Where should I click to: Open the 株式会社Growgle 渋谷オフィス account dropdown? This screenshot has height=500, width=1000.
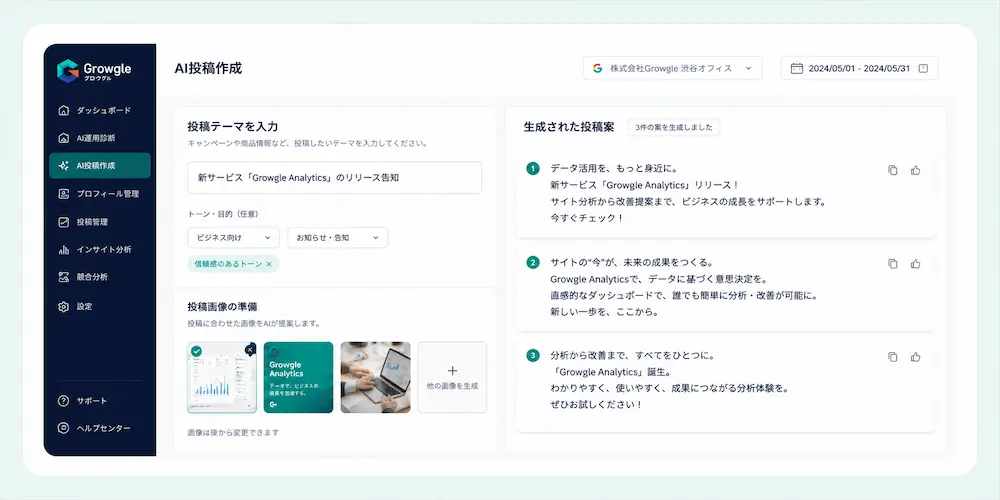pos(672,68)
